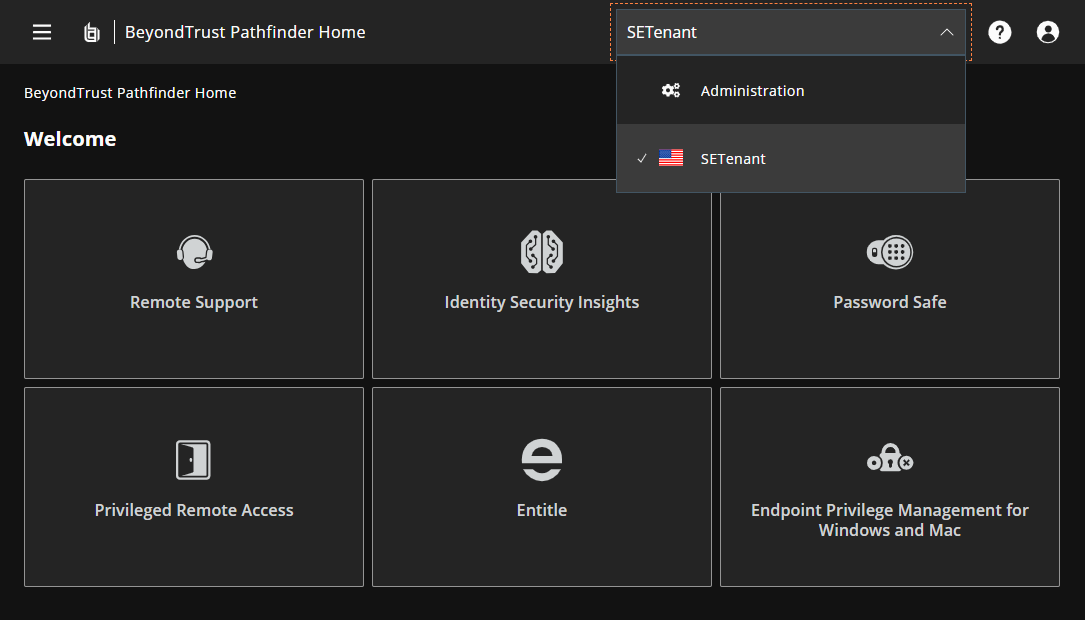
Task: Open Endpoint Privilege Management for Windows and Mac
Action: (890, 487)
